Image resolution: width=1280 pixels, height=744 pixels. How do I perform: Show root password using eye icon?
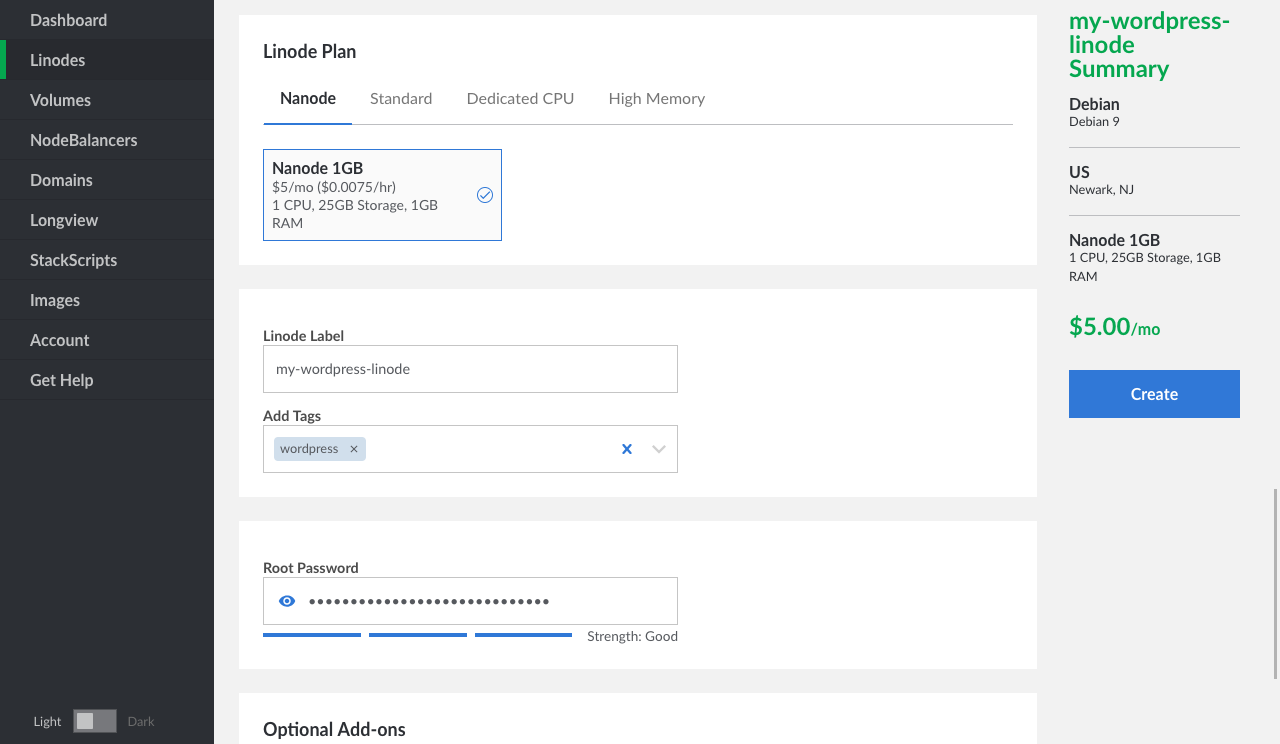[287, 601]
